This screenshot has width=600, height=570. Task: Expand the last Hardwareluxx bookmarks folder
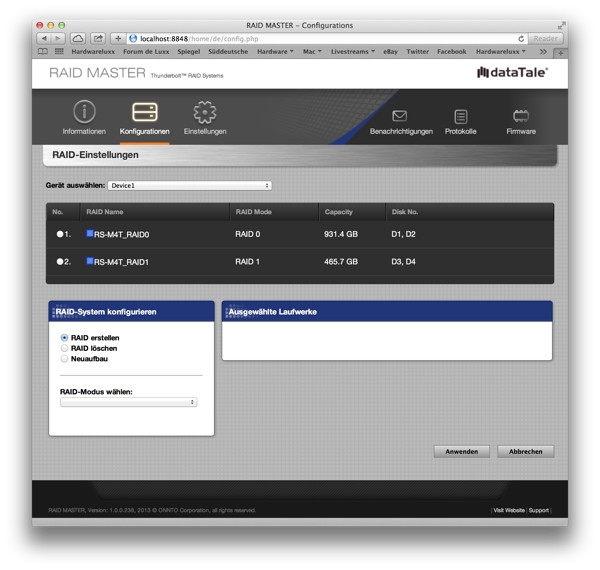[501, 51]
